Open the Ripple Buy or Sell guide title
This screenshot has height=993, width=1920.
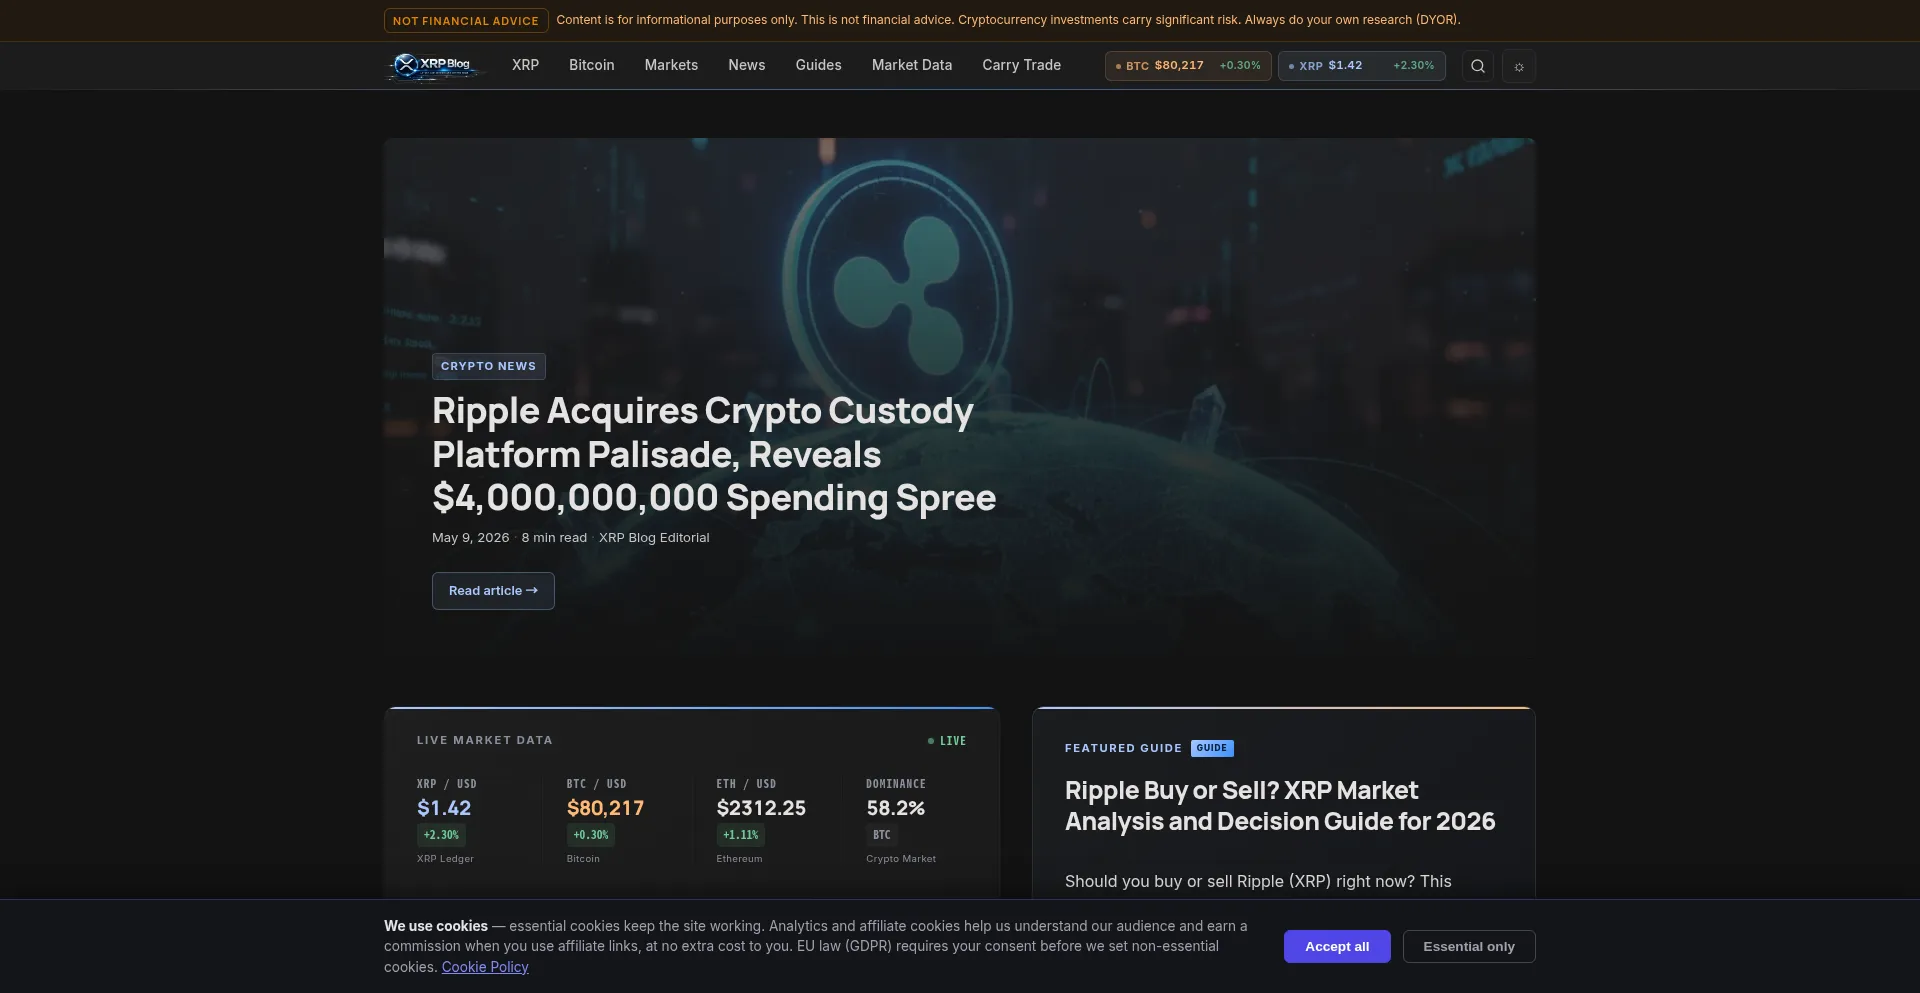1280,806
